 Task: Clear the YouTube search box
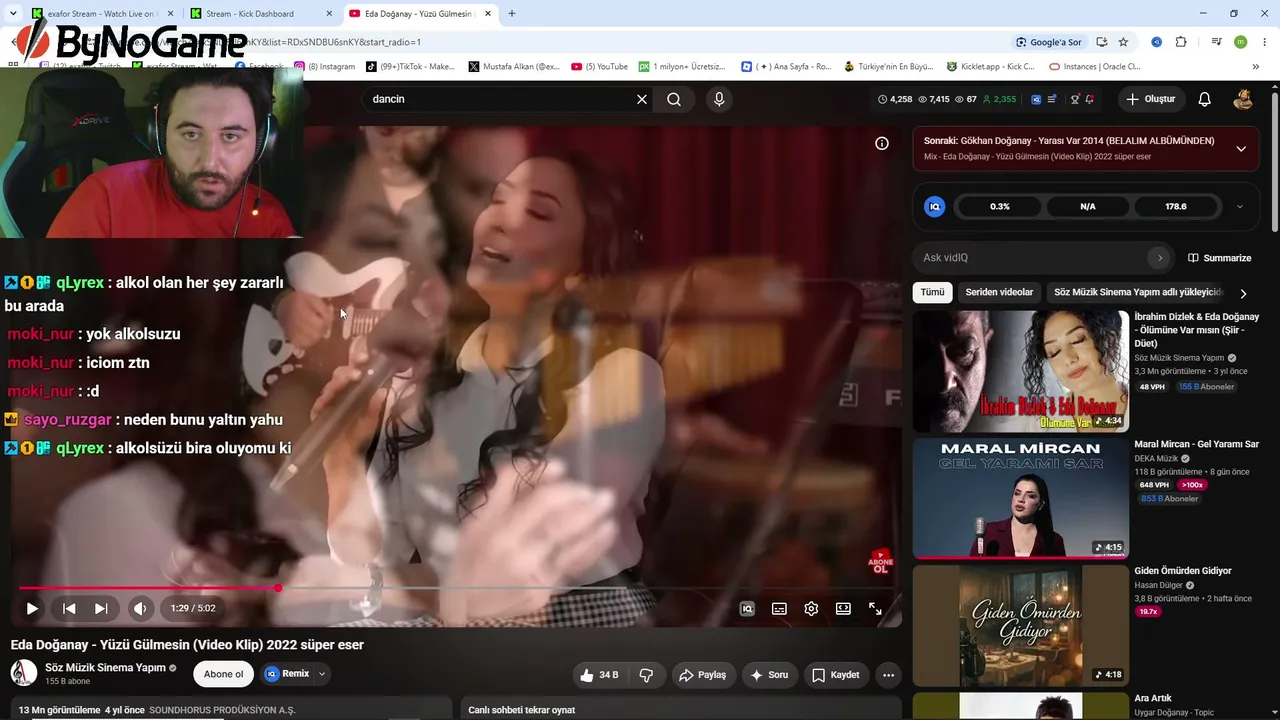(x=642, y=99)
